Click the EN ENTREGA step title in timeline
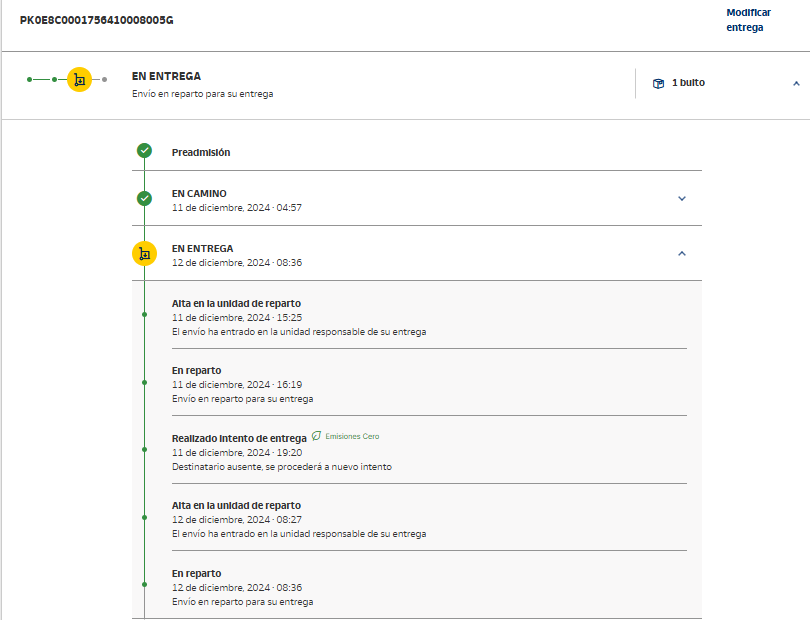 click(x=202, y=249)
